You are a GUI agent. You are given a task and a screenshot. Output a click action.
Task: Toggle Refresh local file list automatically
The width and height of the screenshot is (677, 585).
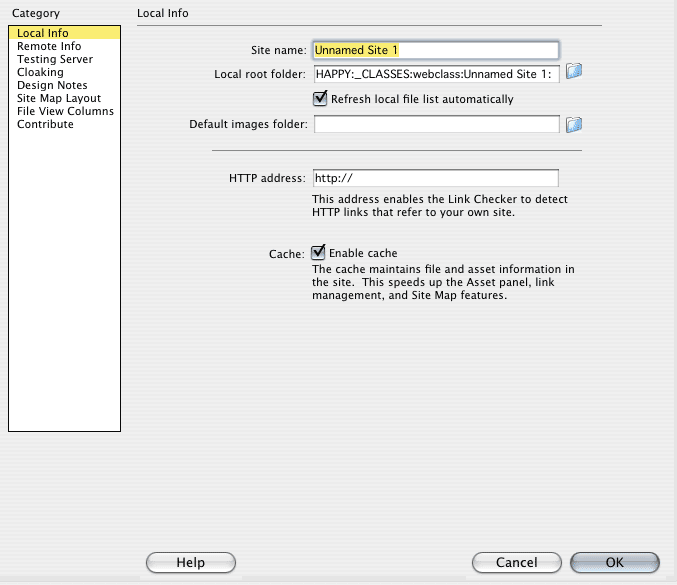(x=320, y=98)
